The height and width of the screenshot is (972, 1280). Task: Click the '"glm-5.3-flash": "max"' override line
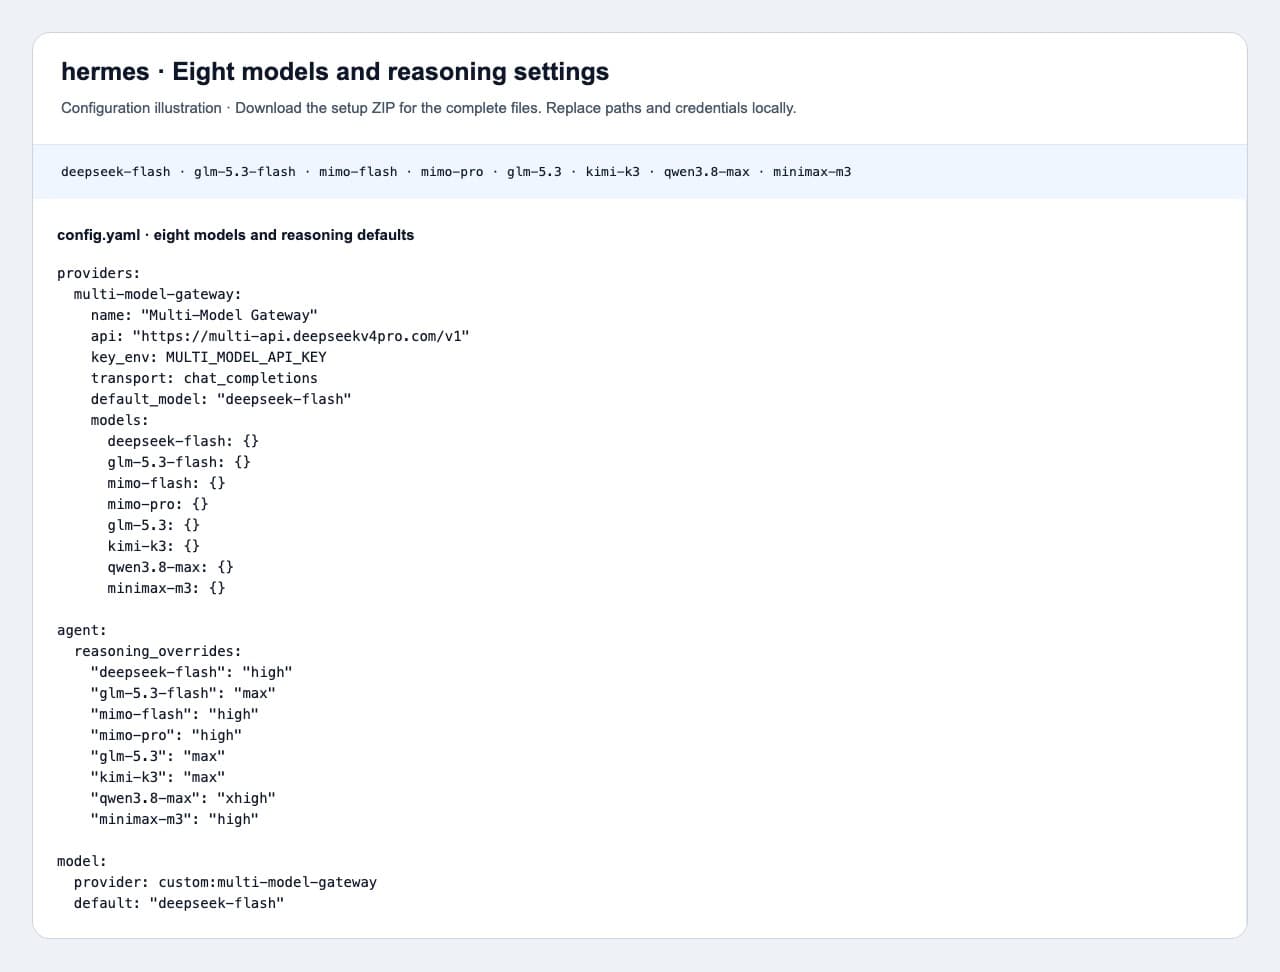(x=183, y=693)
